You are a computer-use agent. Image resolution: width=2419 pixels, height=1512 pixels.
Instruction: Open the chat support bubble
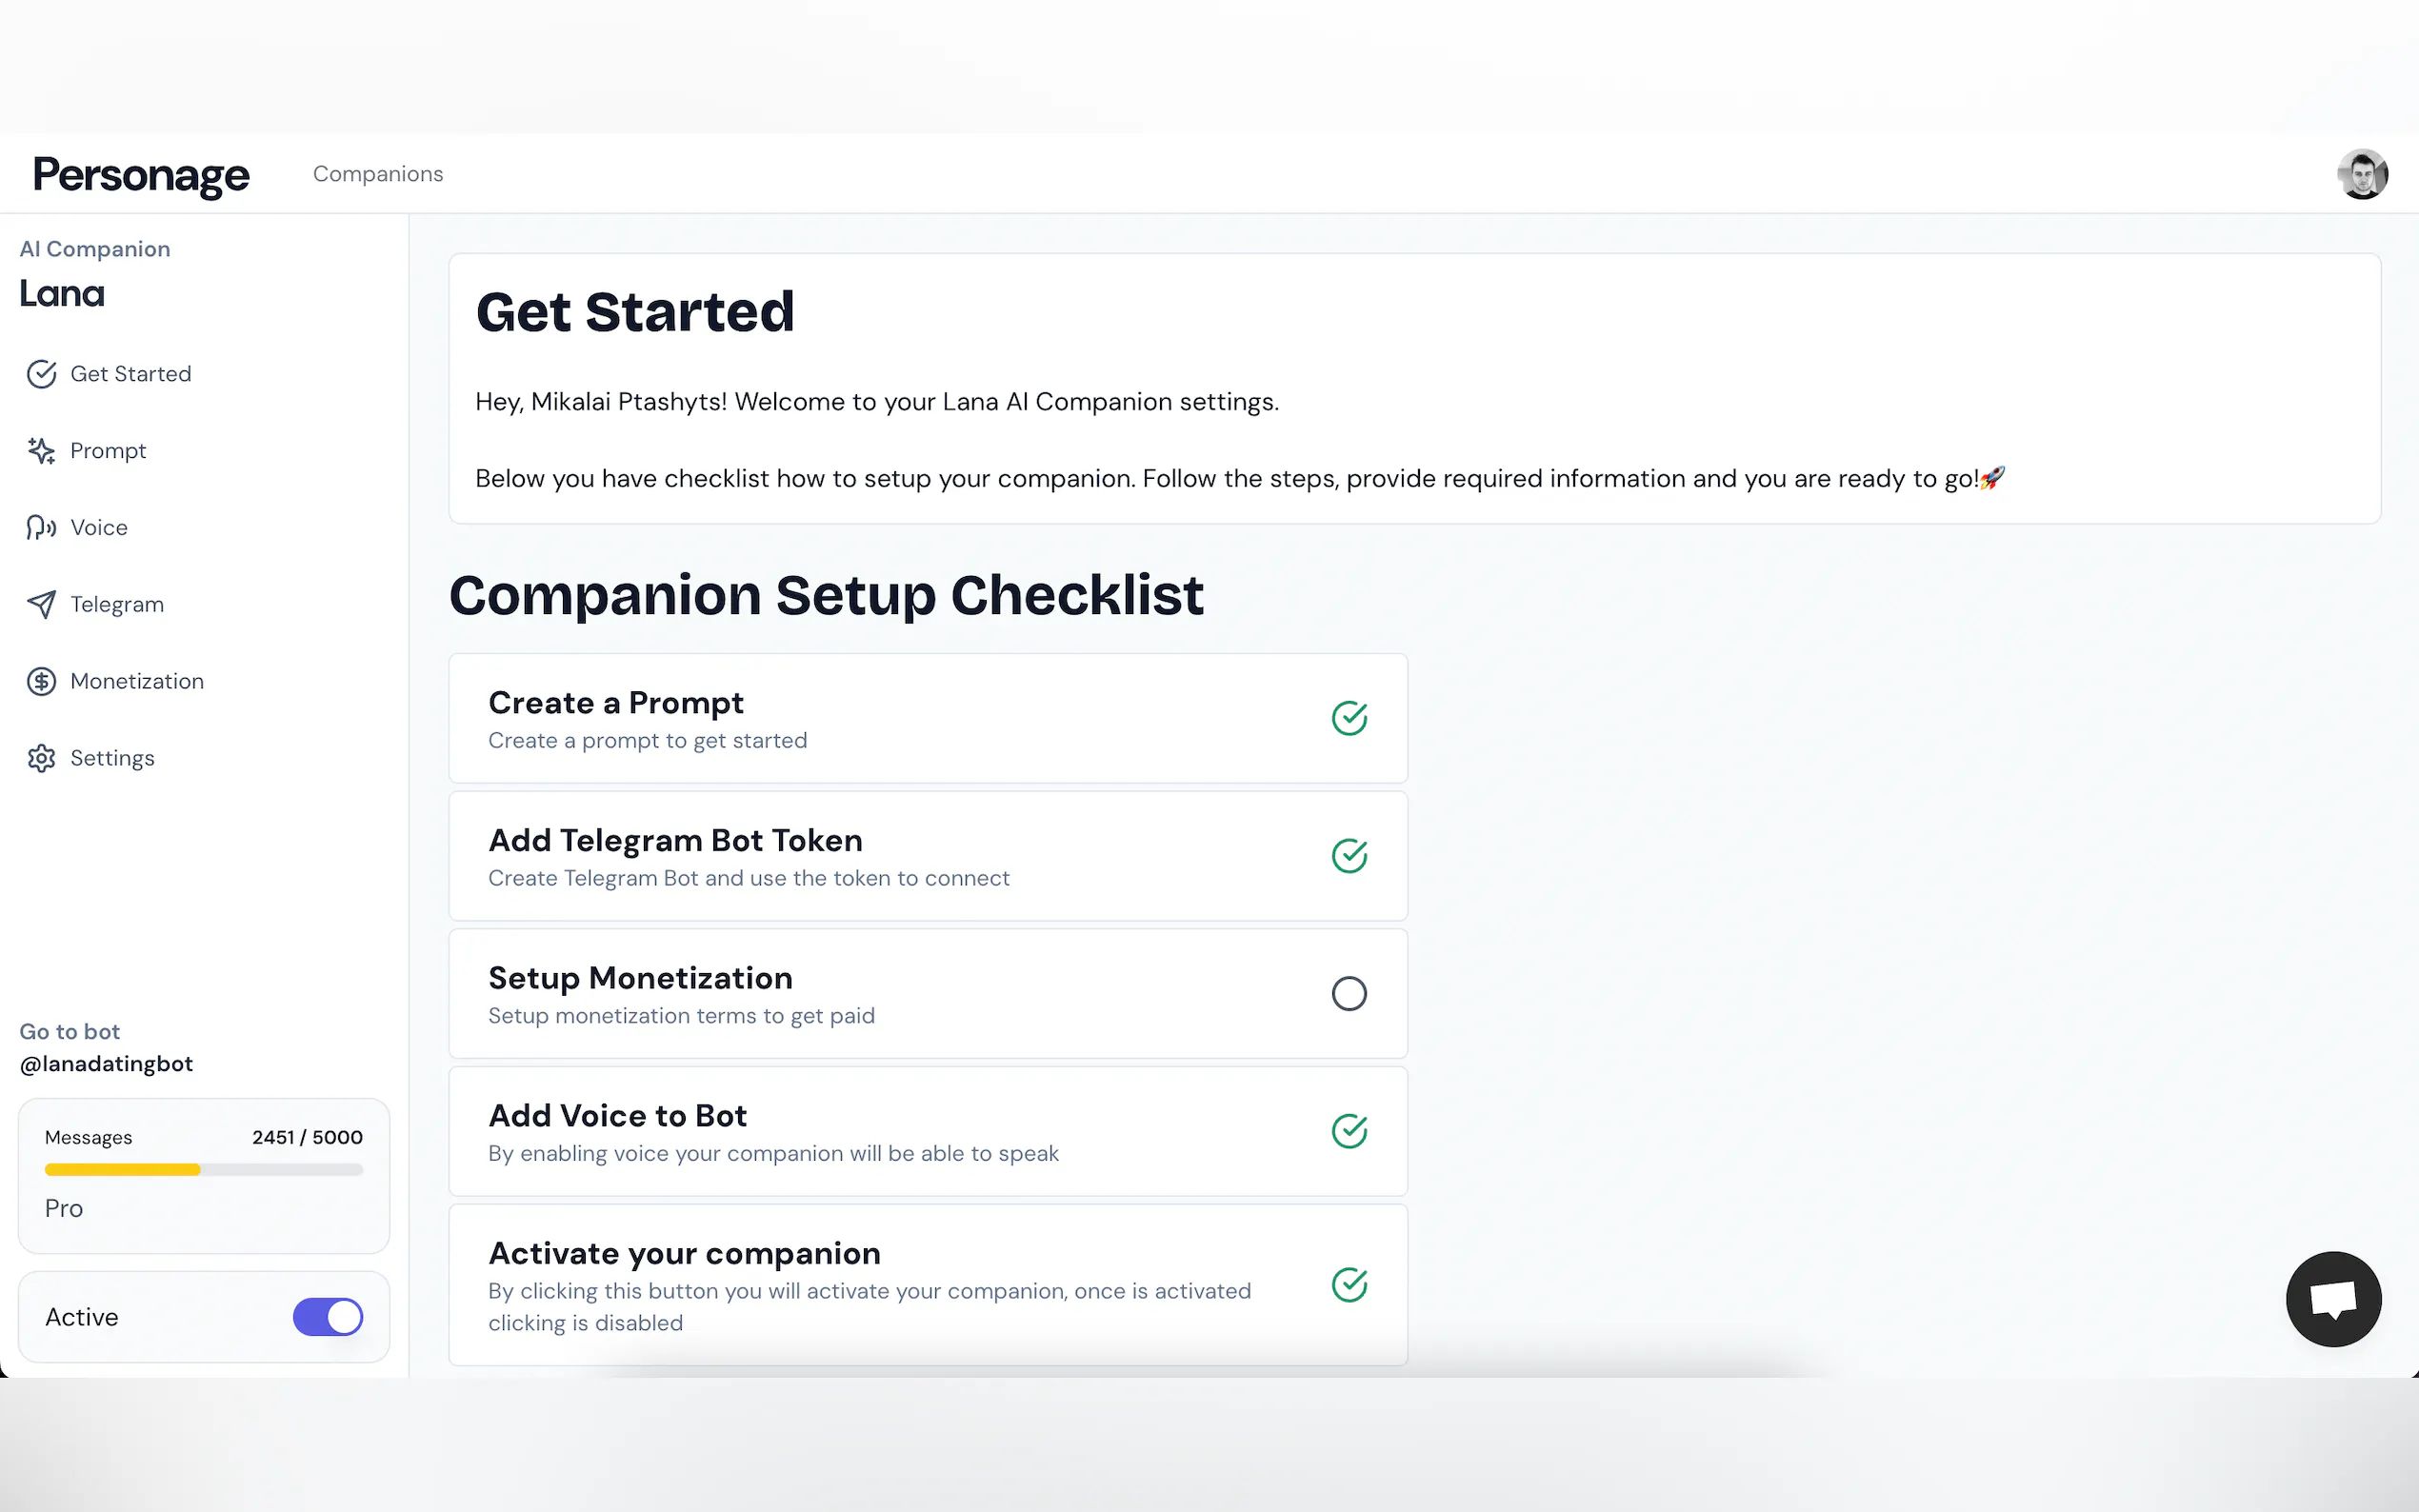2333,1299
